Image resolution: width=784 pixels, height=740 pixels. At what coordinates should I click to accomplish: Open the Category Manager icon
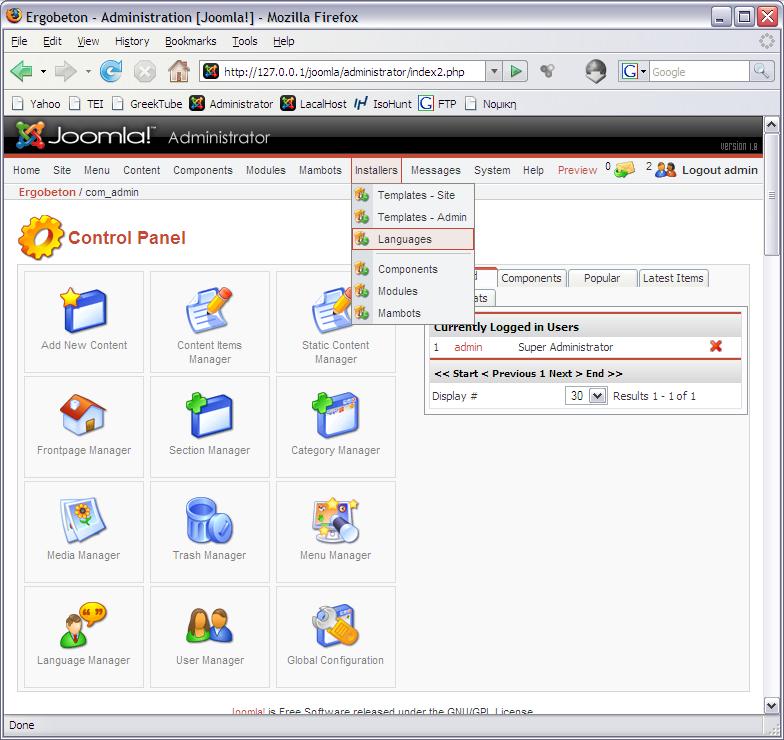(x=336, y=416)
